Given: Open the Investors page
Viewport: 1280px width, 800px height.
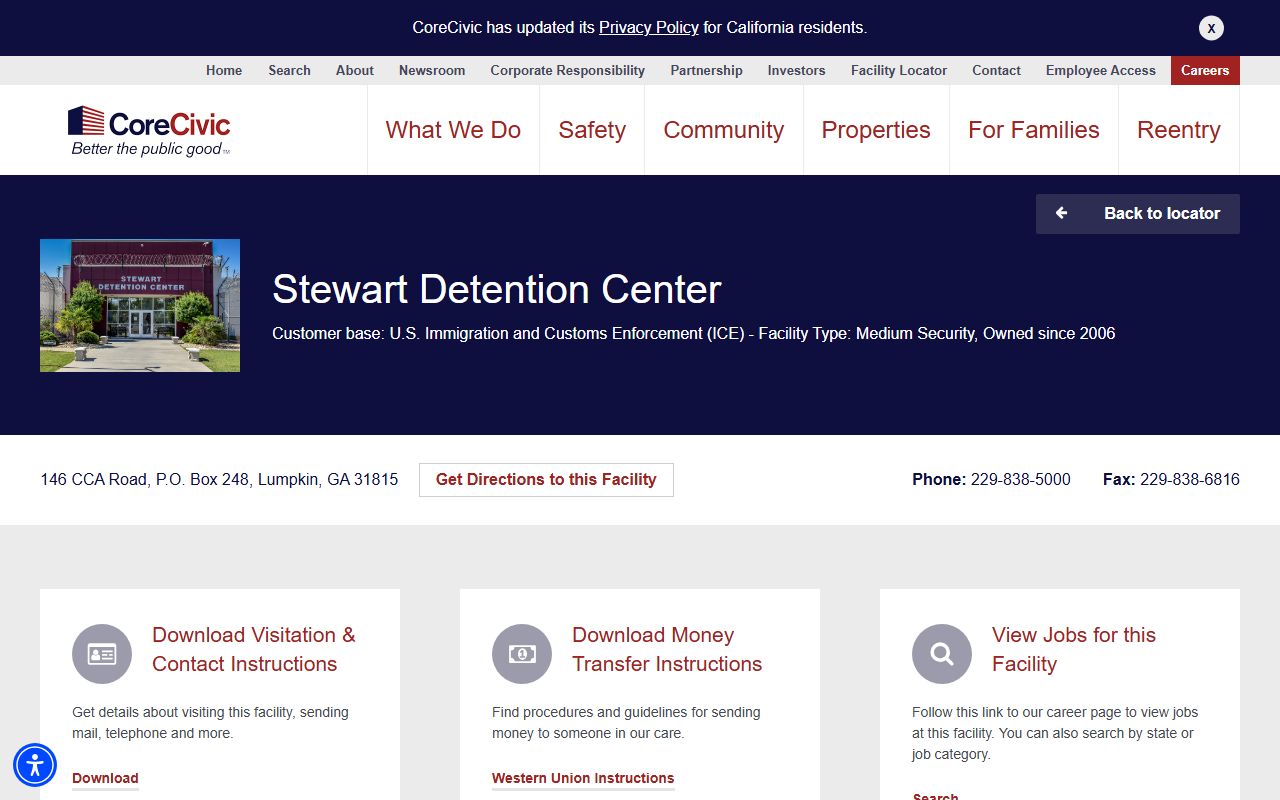Looking at the screenshot, I should click(x=797, y=70).
